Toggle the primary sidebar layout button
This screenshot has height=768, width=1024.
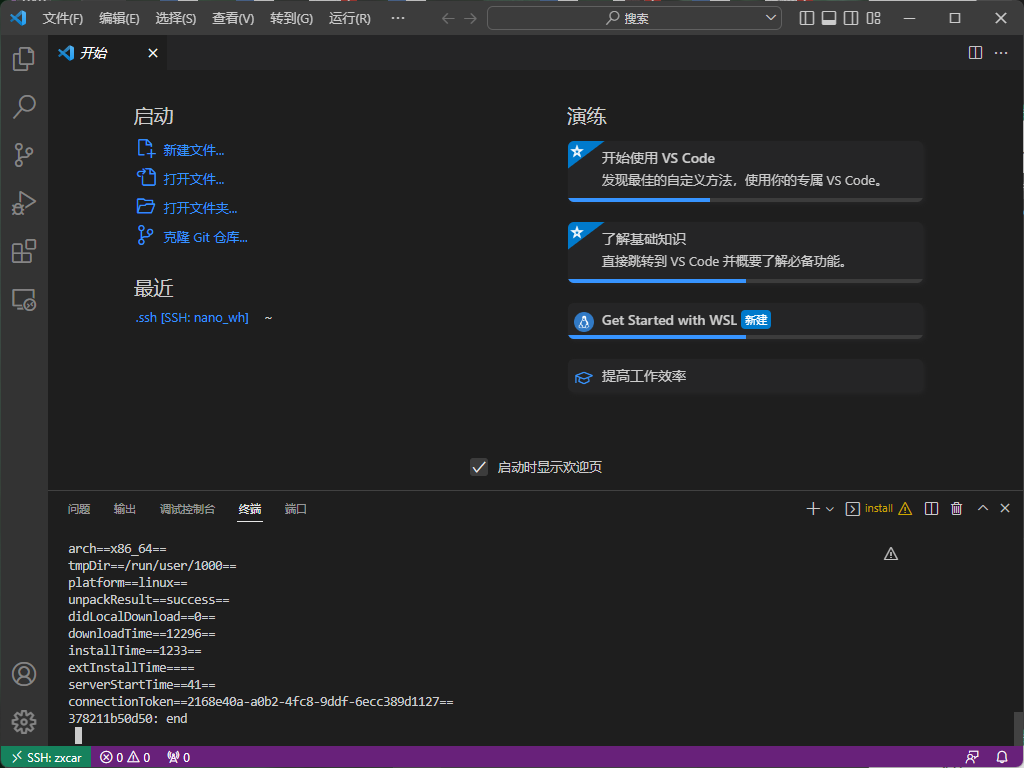point(807,18)
